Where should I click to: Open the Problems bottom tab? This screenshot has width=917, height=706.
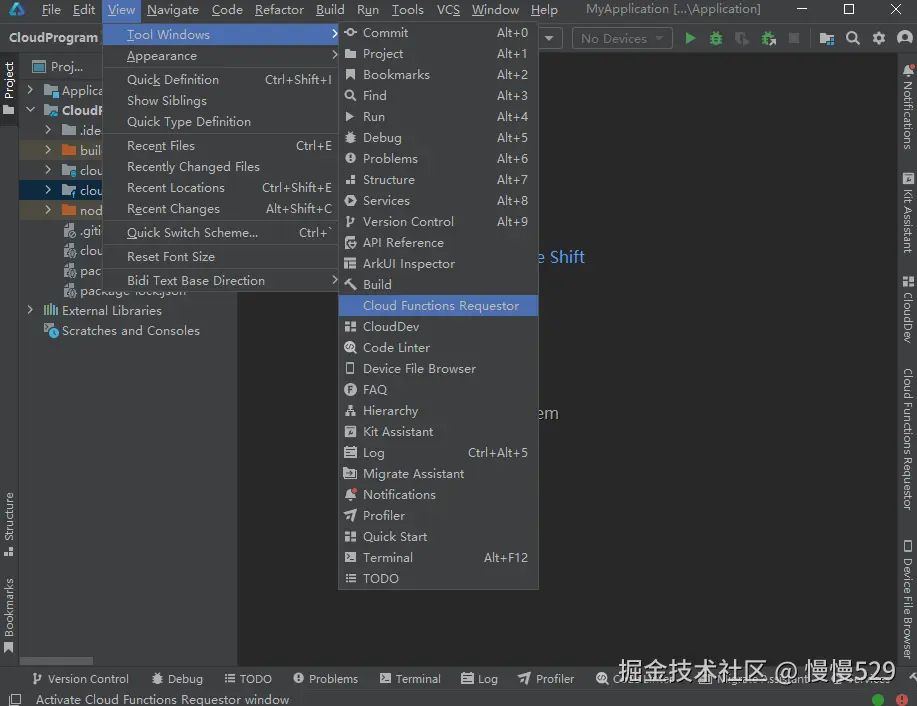[326, 679]
